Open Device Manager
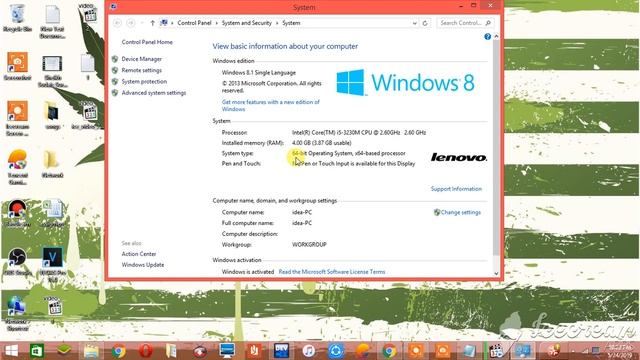The image size is (640, 360). coord(142,59)
